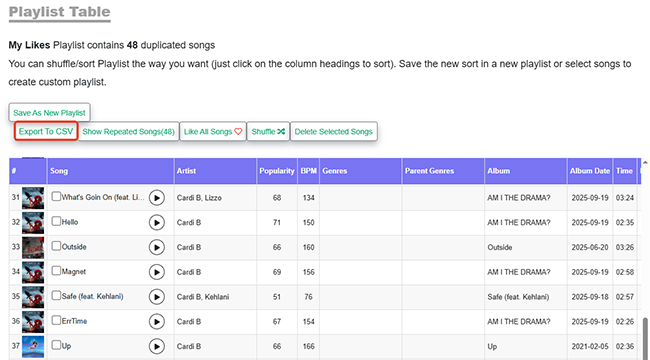Play the song Magnet
Viewport: 650px width, 360px height.
[157, 272]
